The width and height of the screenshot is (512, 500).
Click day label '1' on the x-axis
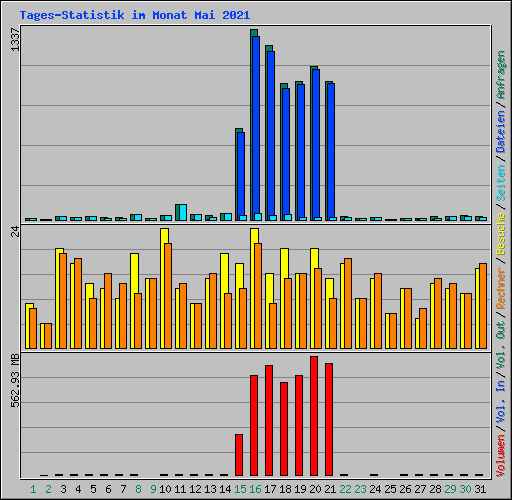coord(33,489)
